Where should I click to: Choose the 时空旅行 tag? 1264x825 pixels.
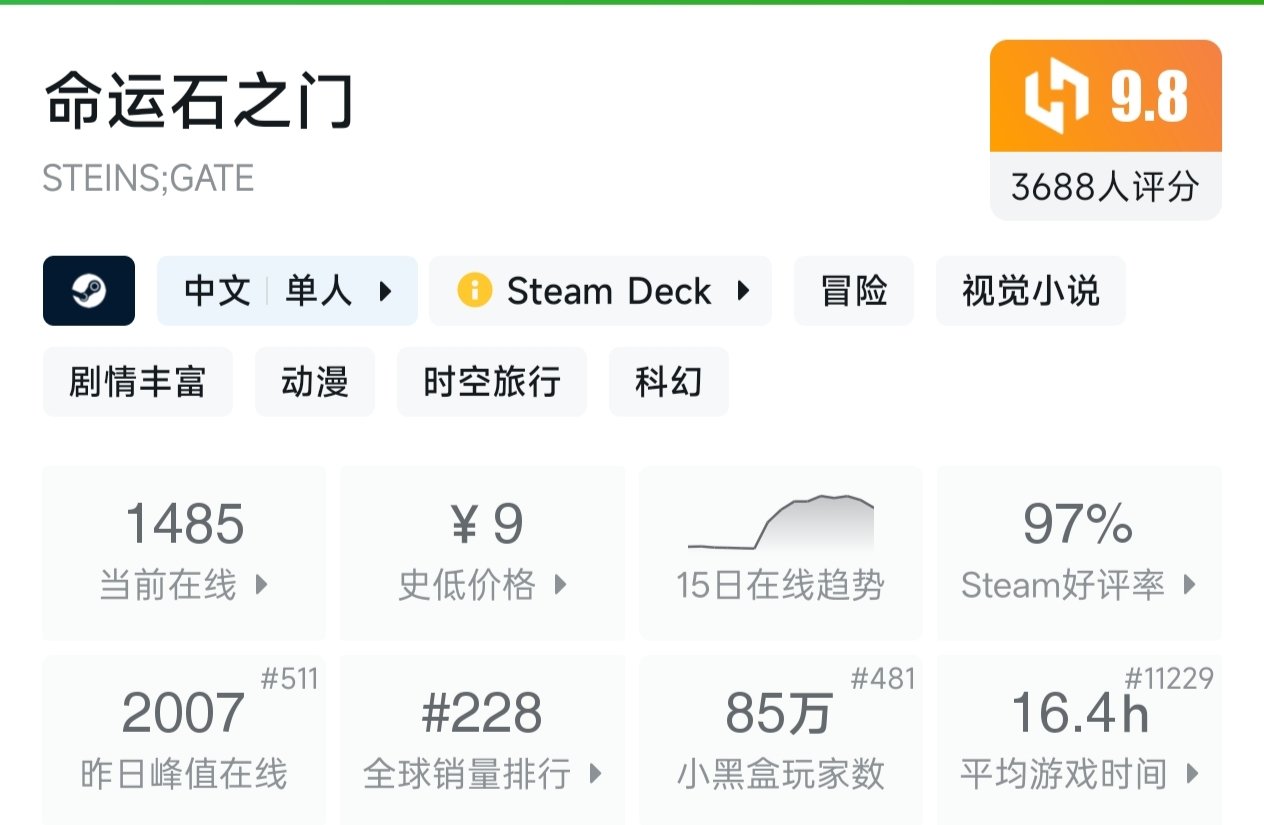click(x=491, y=382)
